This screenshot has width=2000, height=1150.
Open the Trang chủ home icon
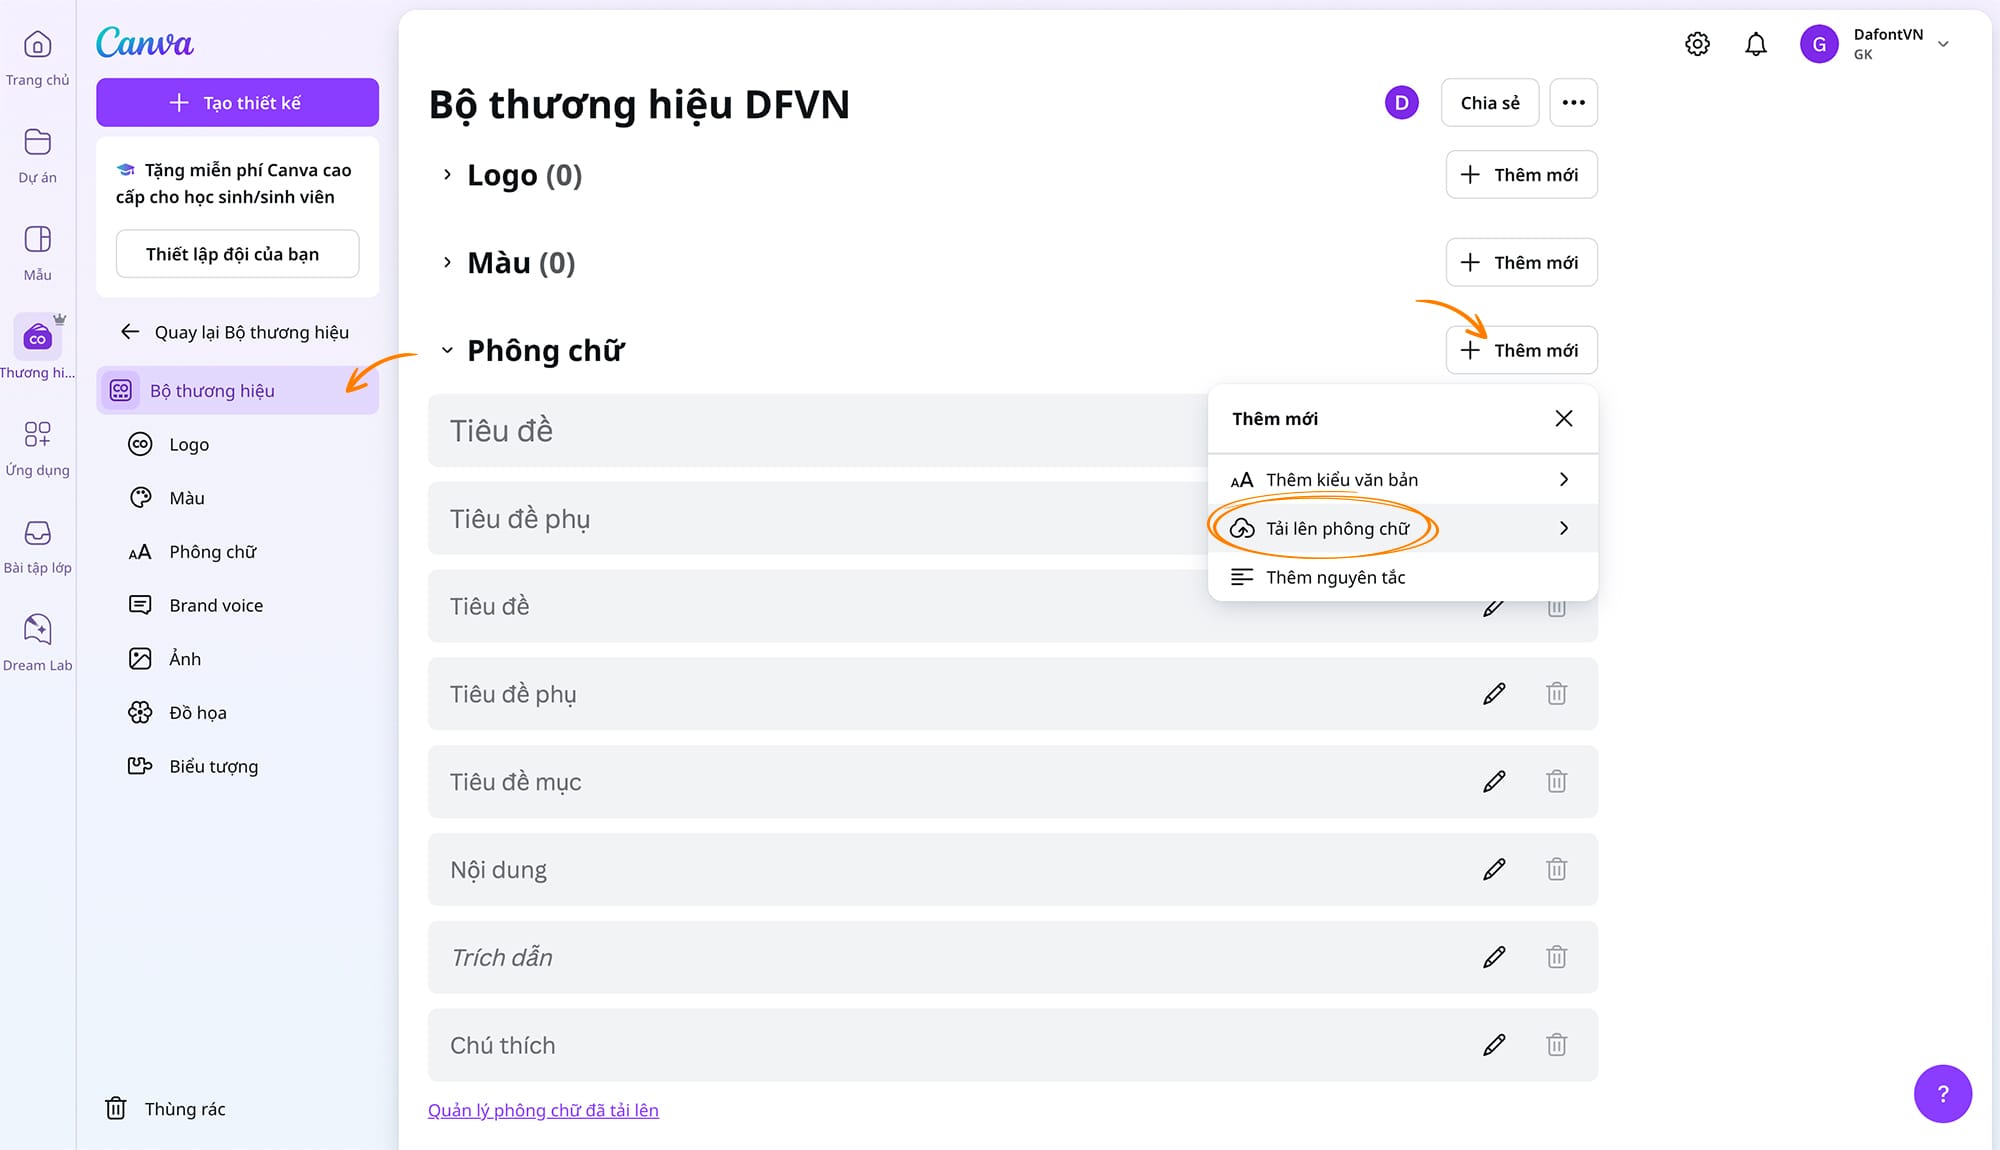click(37, 44)
